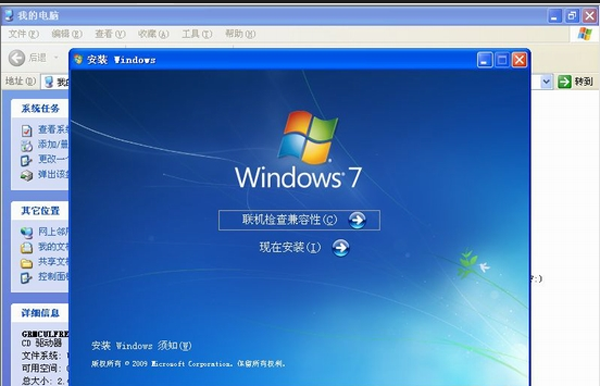Click the 后退 back arrow icon
Image resolution: width=600 pixels, height=386 pixels.
(17, 58)
